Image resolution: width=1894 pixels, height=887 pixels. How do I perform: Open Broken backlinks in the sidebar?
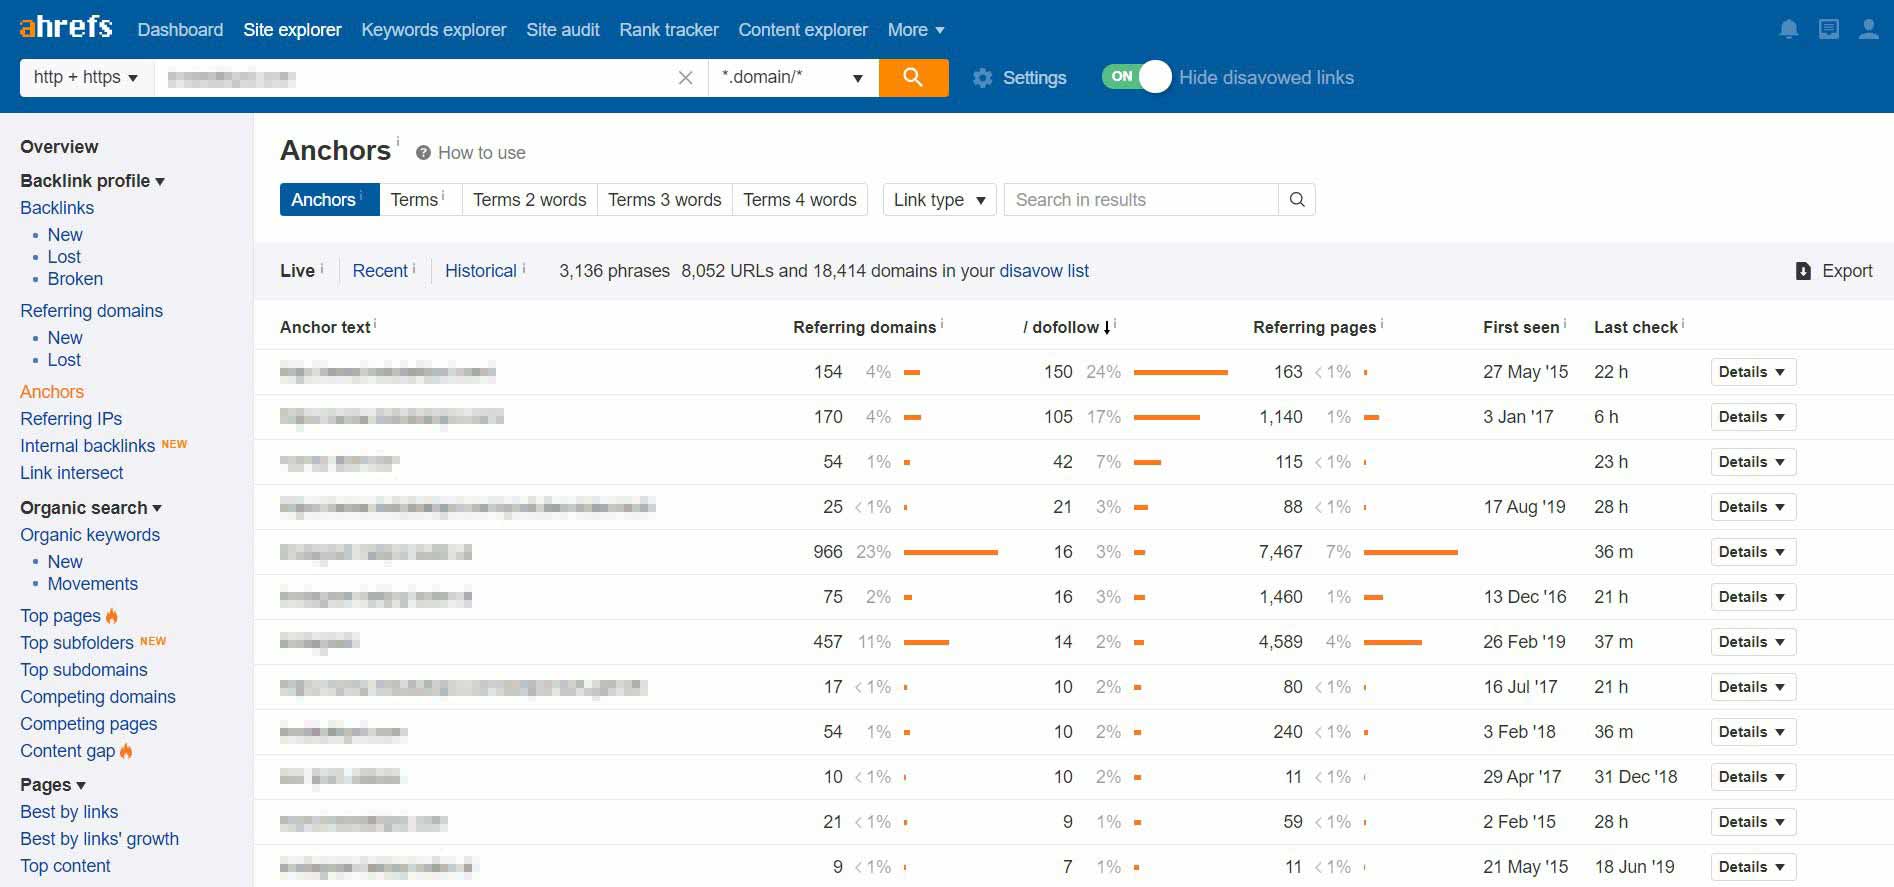75,279
